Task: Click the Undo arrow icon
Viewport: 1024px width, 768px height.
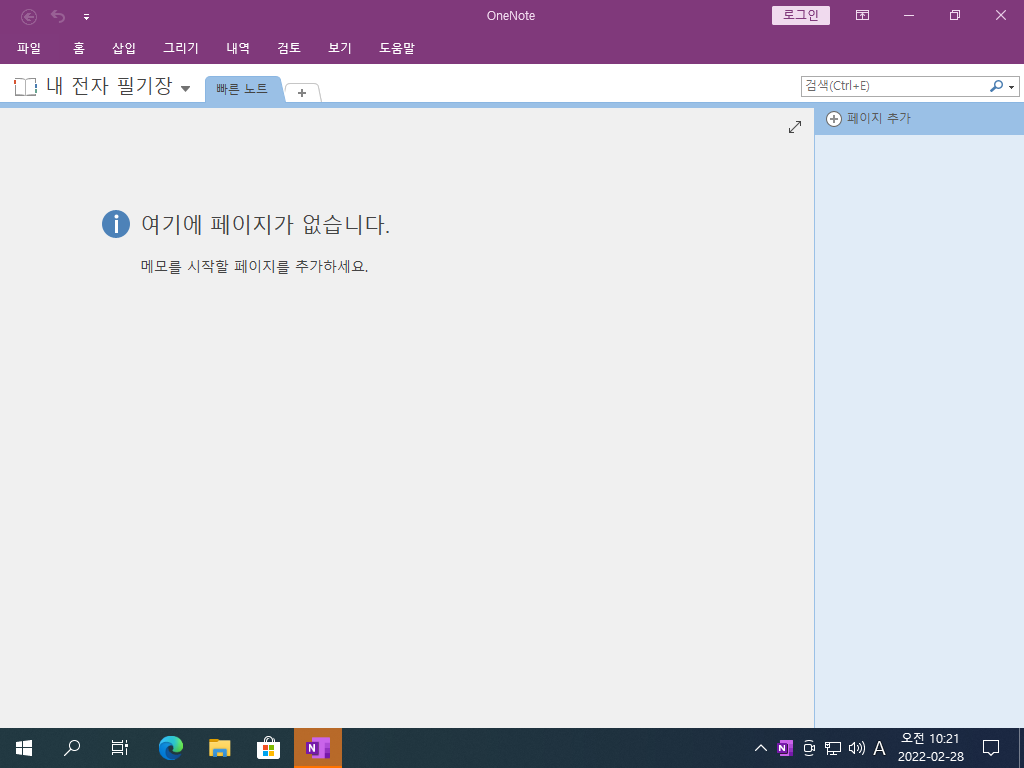Action: pos(58,16)
